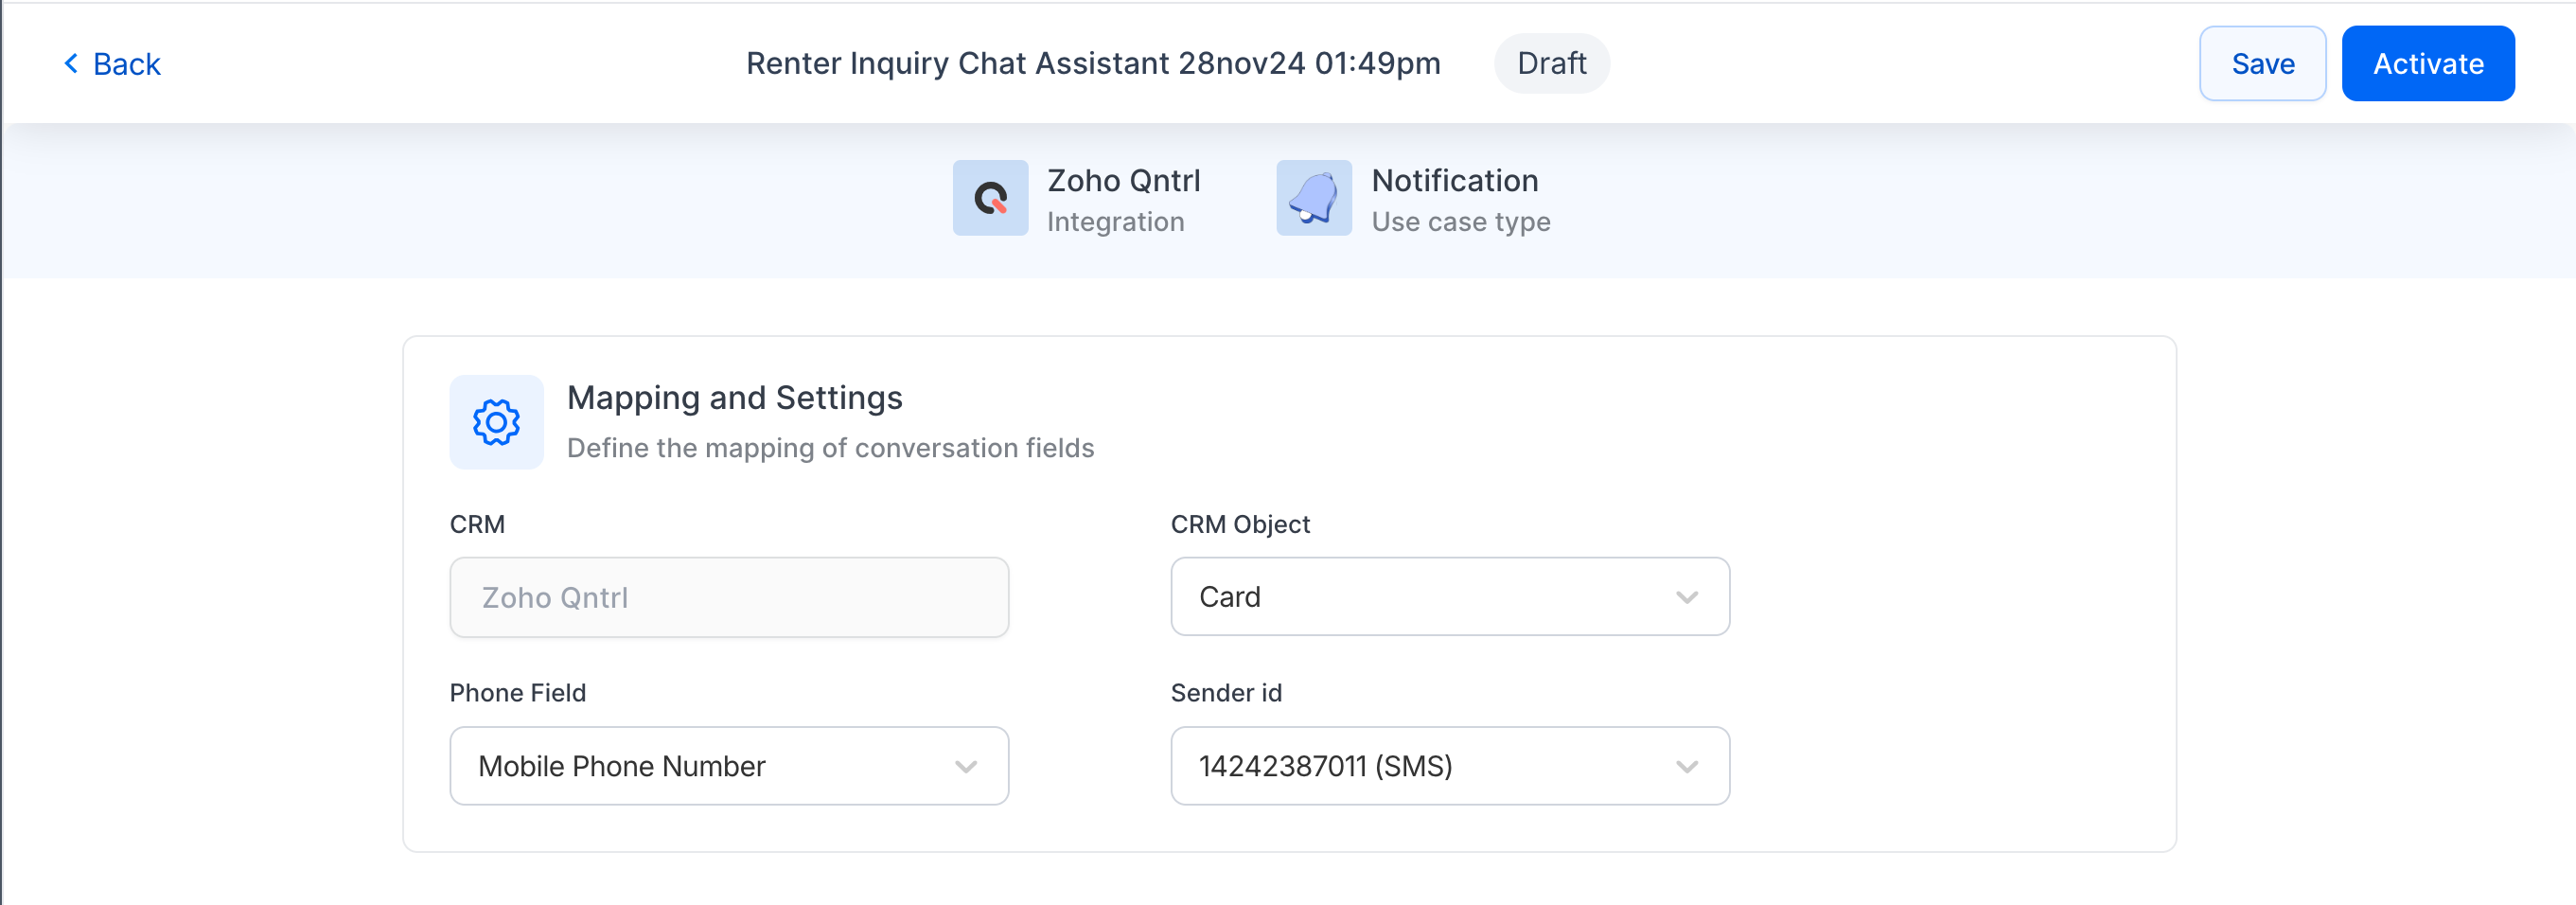Image resolution: width=2576 pixels, height=905 pixels.
Task: Click the Activate button
Action: pos(2428,64)
